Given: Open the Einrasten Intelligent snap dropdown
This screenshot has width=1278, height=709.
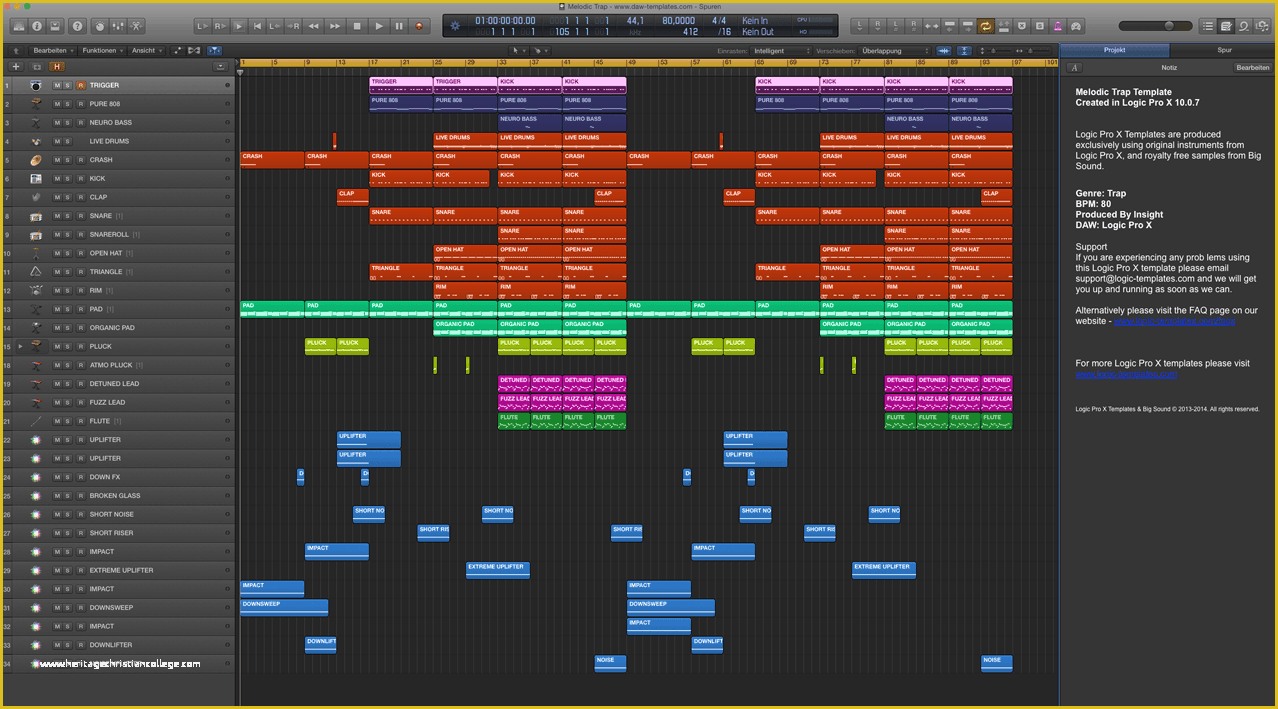Looking at the screenshot, I should pos(781,50).
